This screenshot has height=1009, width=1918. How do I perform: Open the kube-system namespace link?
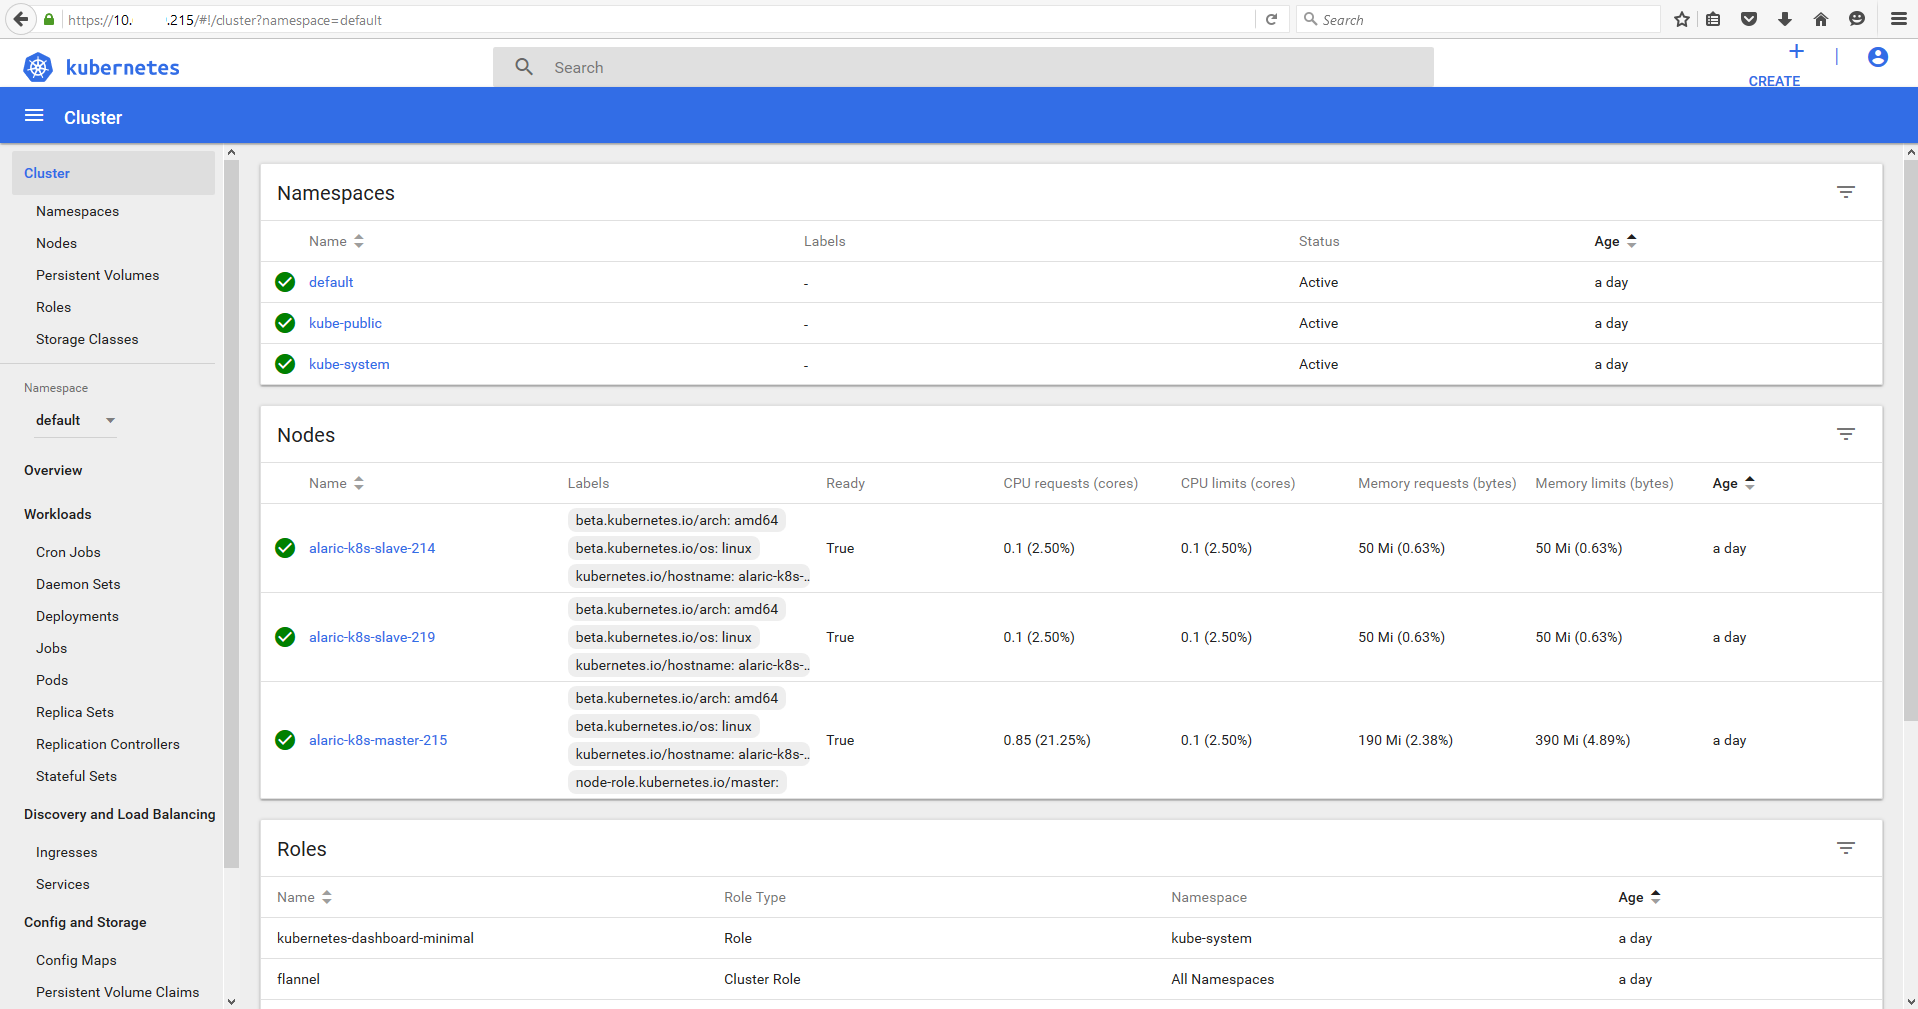pos(349,364)
